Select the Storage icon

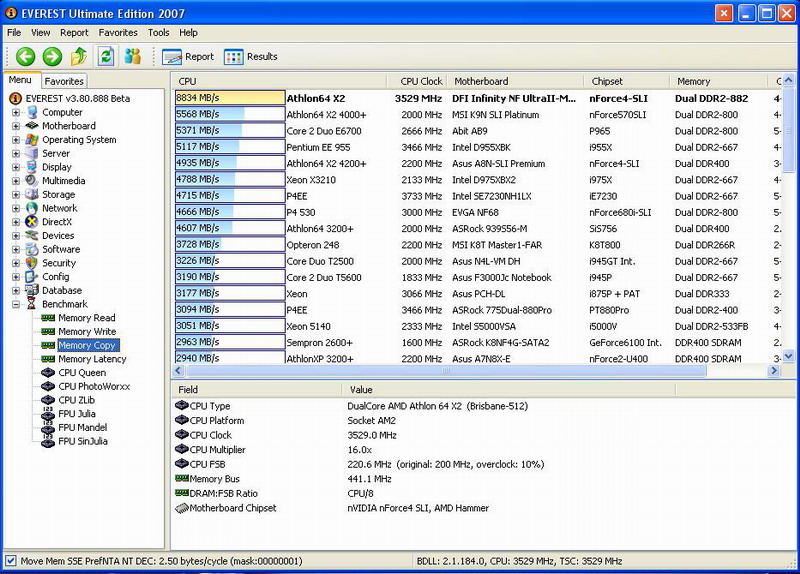(x=32, y=194)
